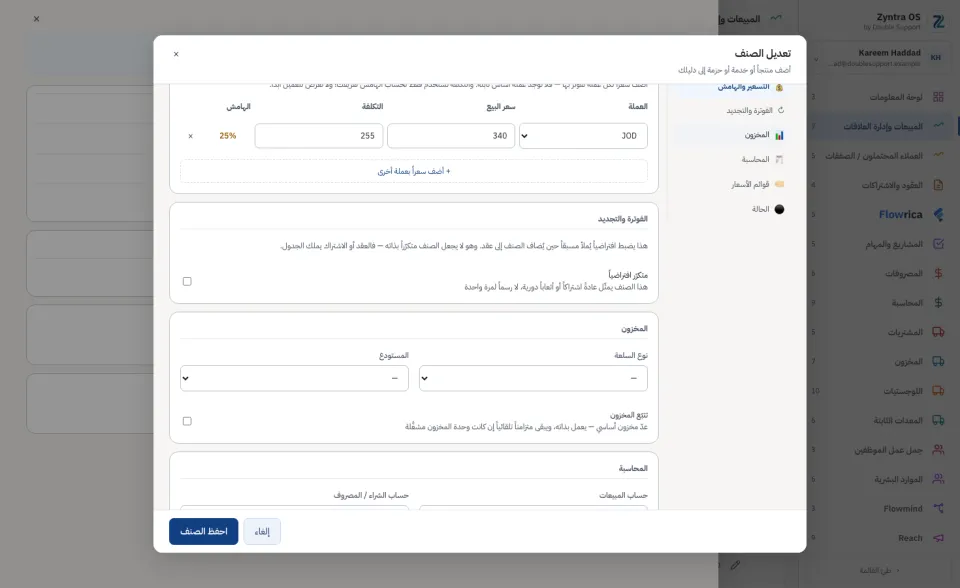Screen dimensions: 960x588
Task: Click the 25% margin value
Action: [228, 136]
